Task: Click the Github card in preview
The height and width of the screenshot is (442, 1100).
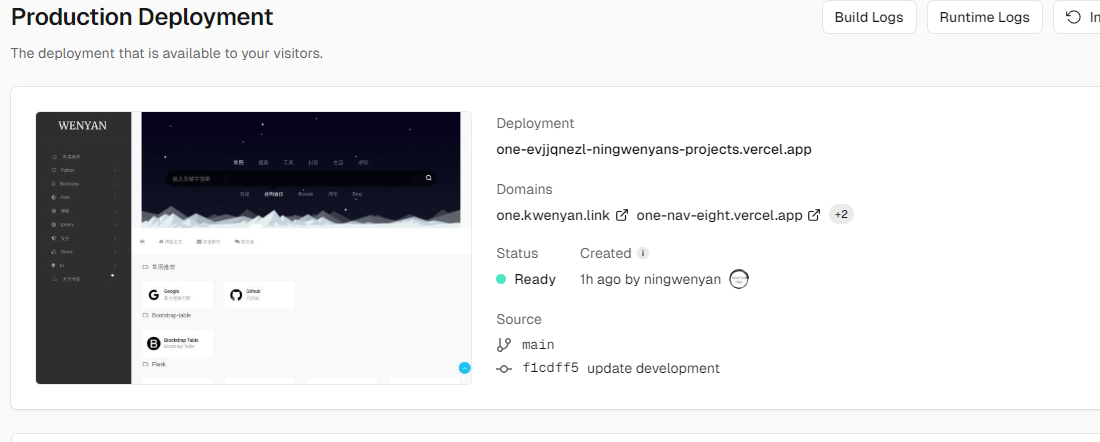Action: point(260,295)
